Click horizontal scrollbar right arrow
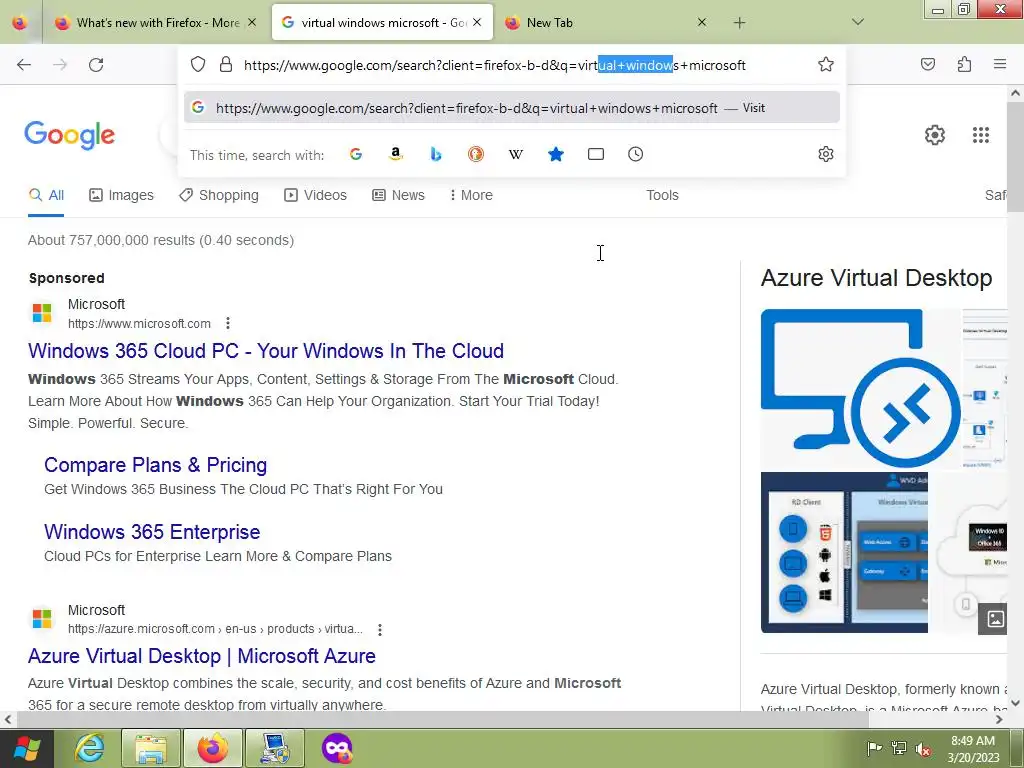 (999, 720)
